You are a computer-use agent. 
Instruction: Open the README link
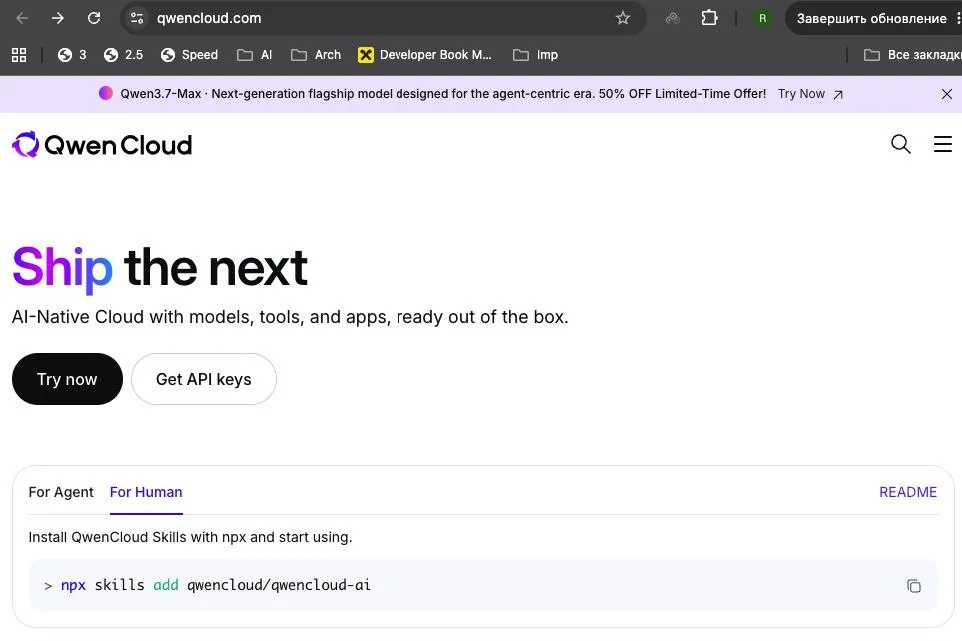pyautogui.click(x=908, y=492)
